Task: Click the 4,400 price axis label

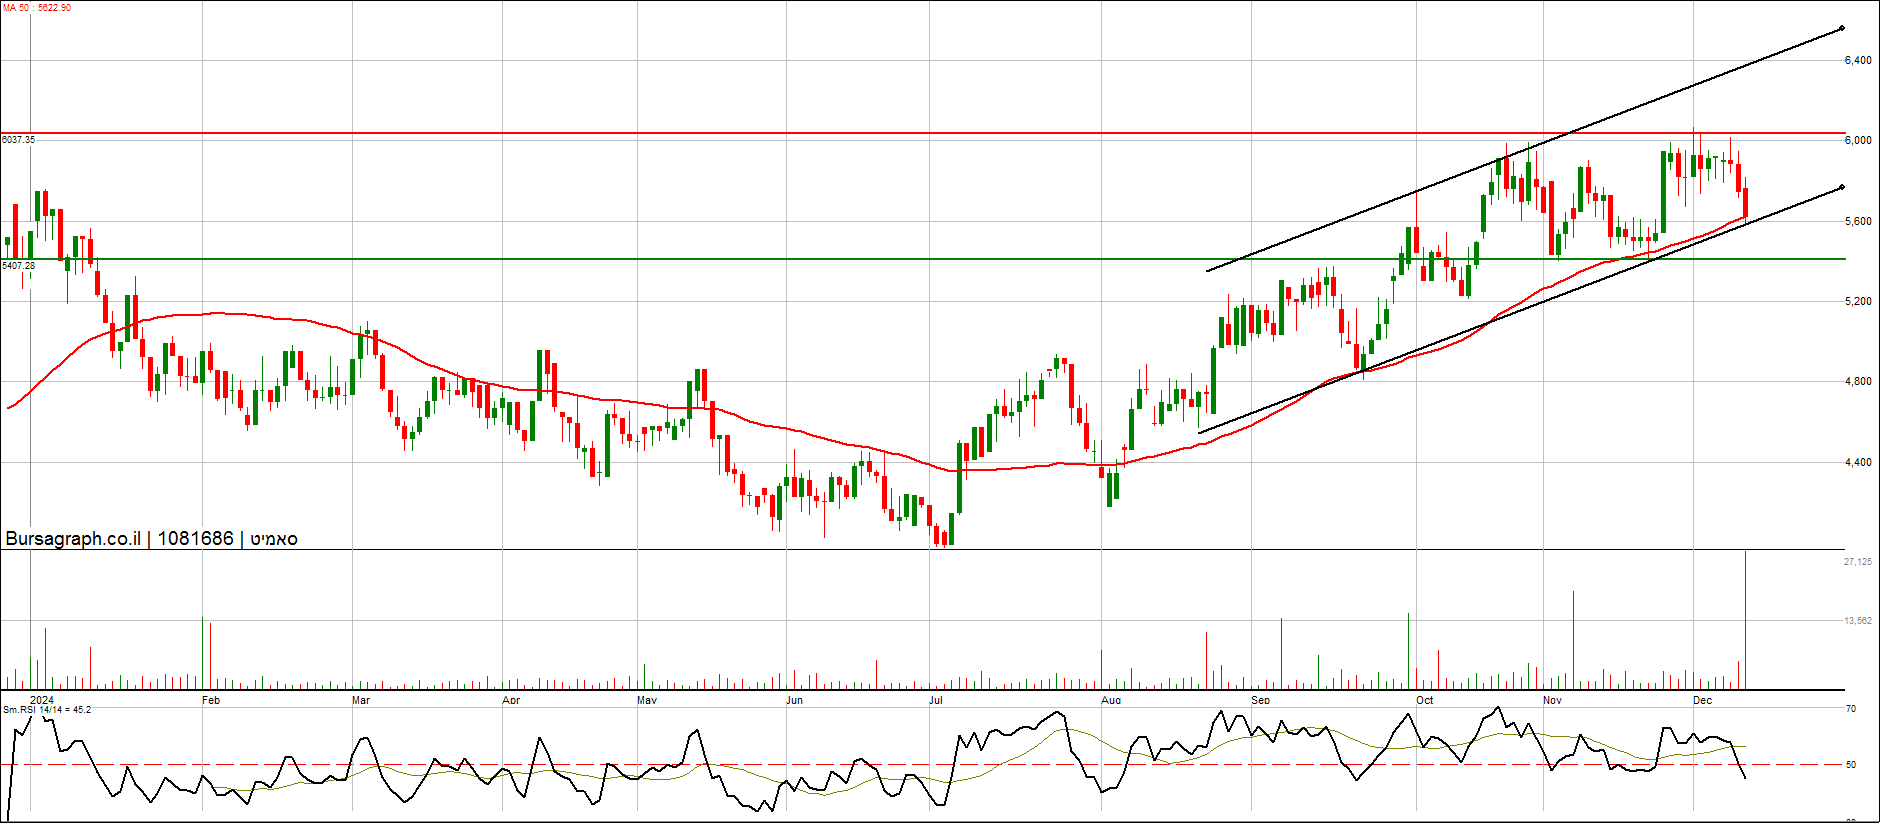Action: [x=1858, y=462]
